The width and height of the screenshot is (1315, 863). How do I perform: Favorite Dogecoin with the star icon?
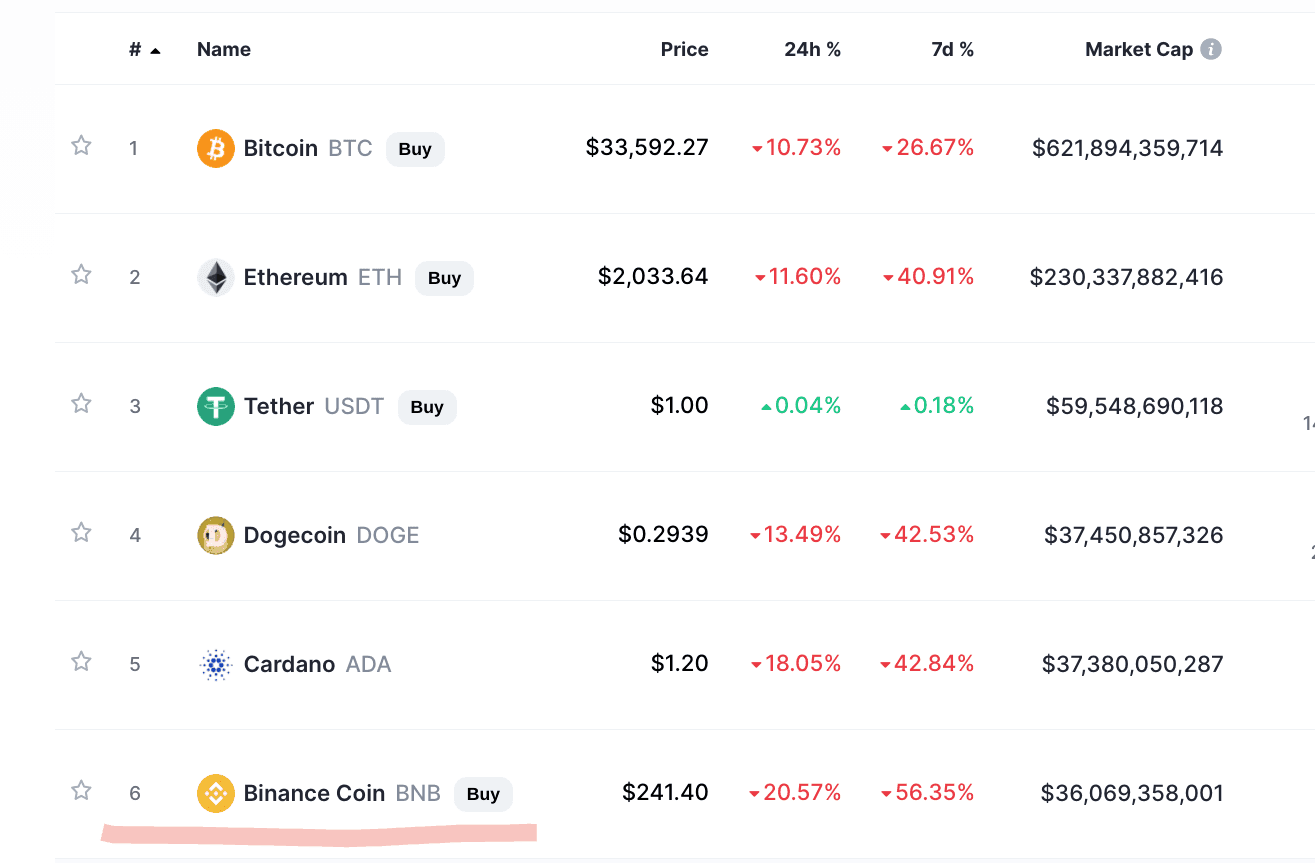pos(81,533)
